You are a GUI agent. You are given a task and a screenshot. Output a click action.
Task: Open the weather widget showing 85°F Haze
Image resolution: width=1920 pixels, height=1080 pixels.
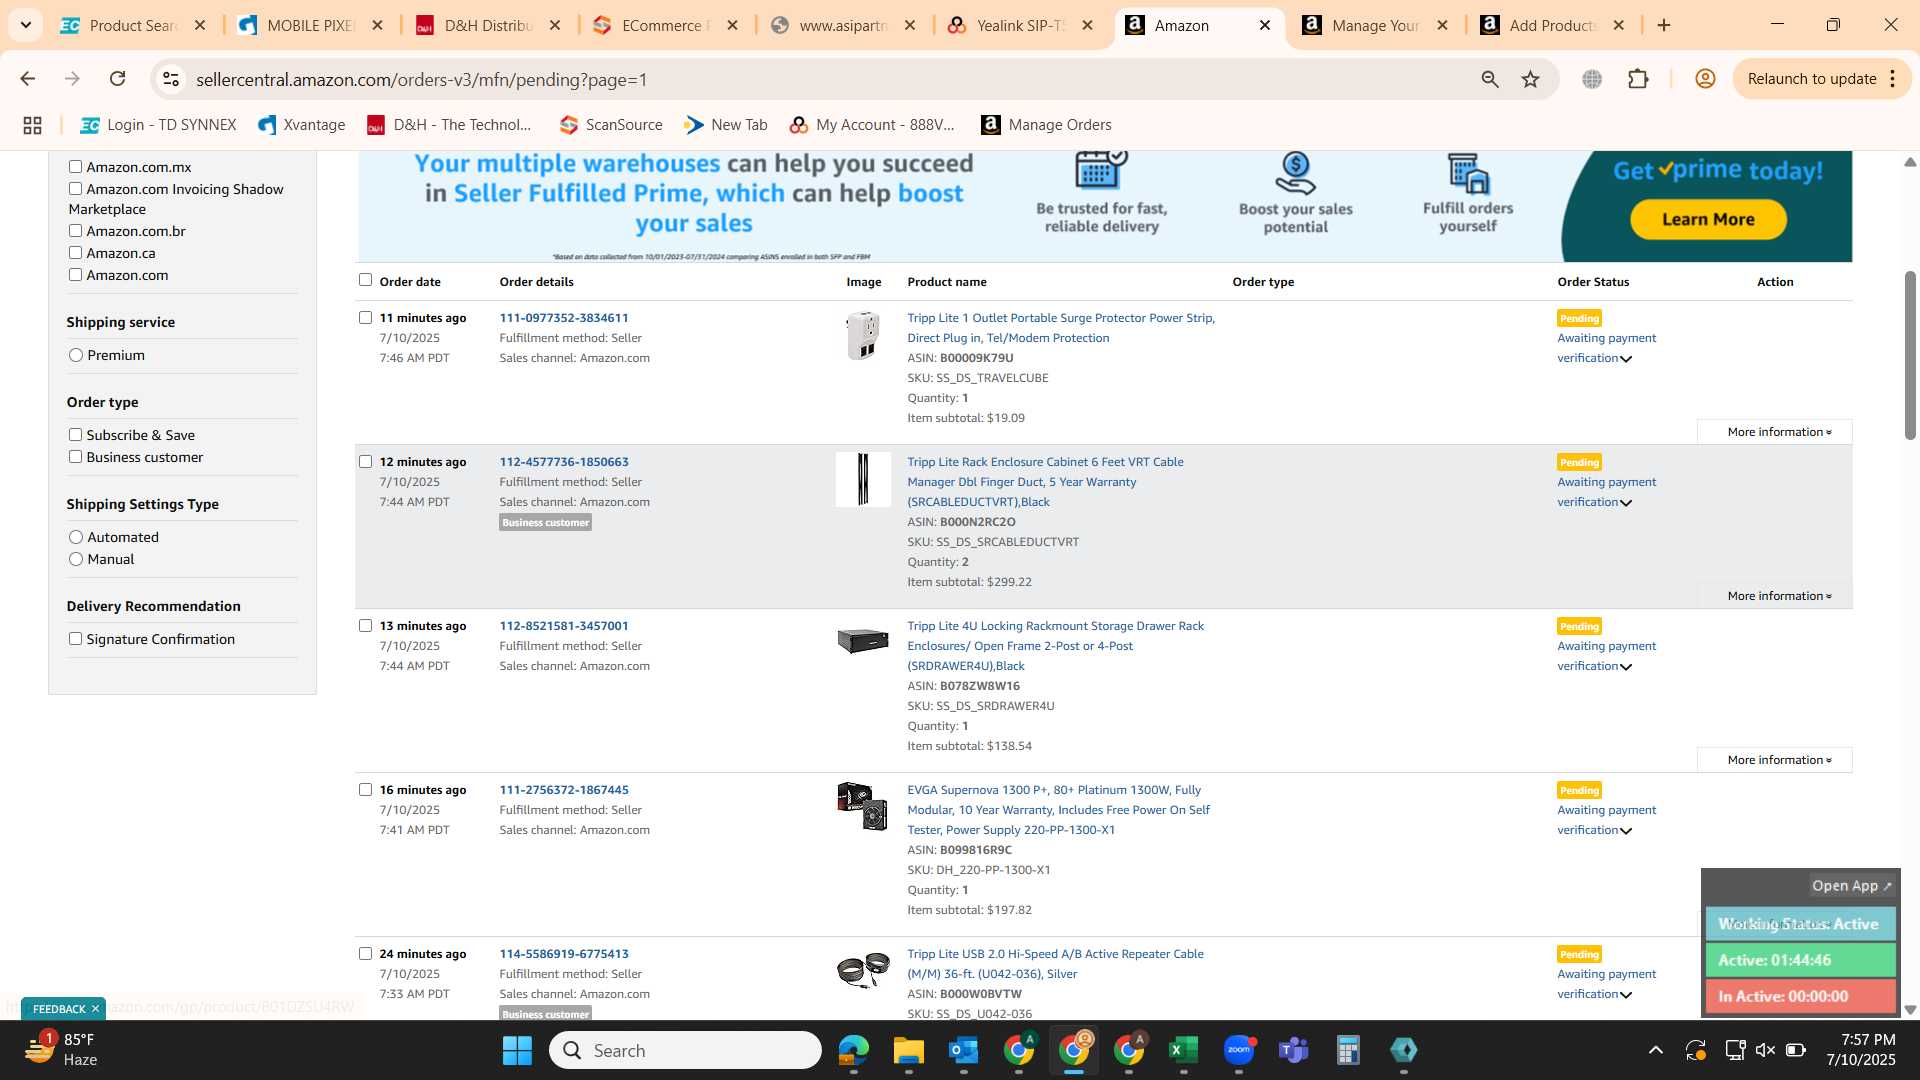click(x=62, y=1050)
